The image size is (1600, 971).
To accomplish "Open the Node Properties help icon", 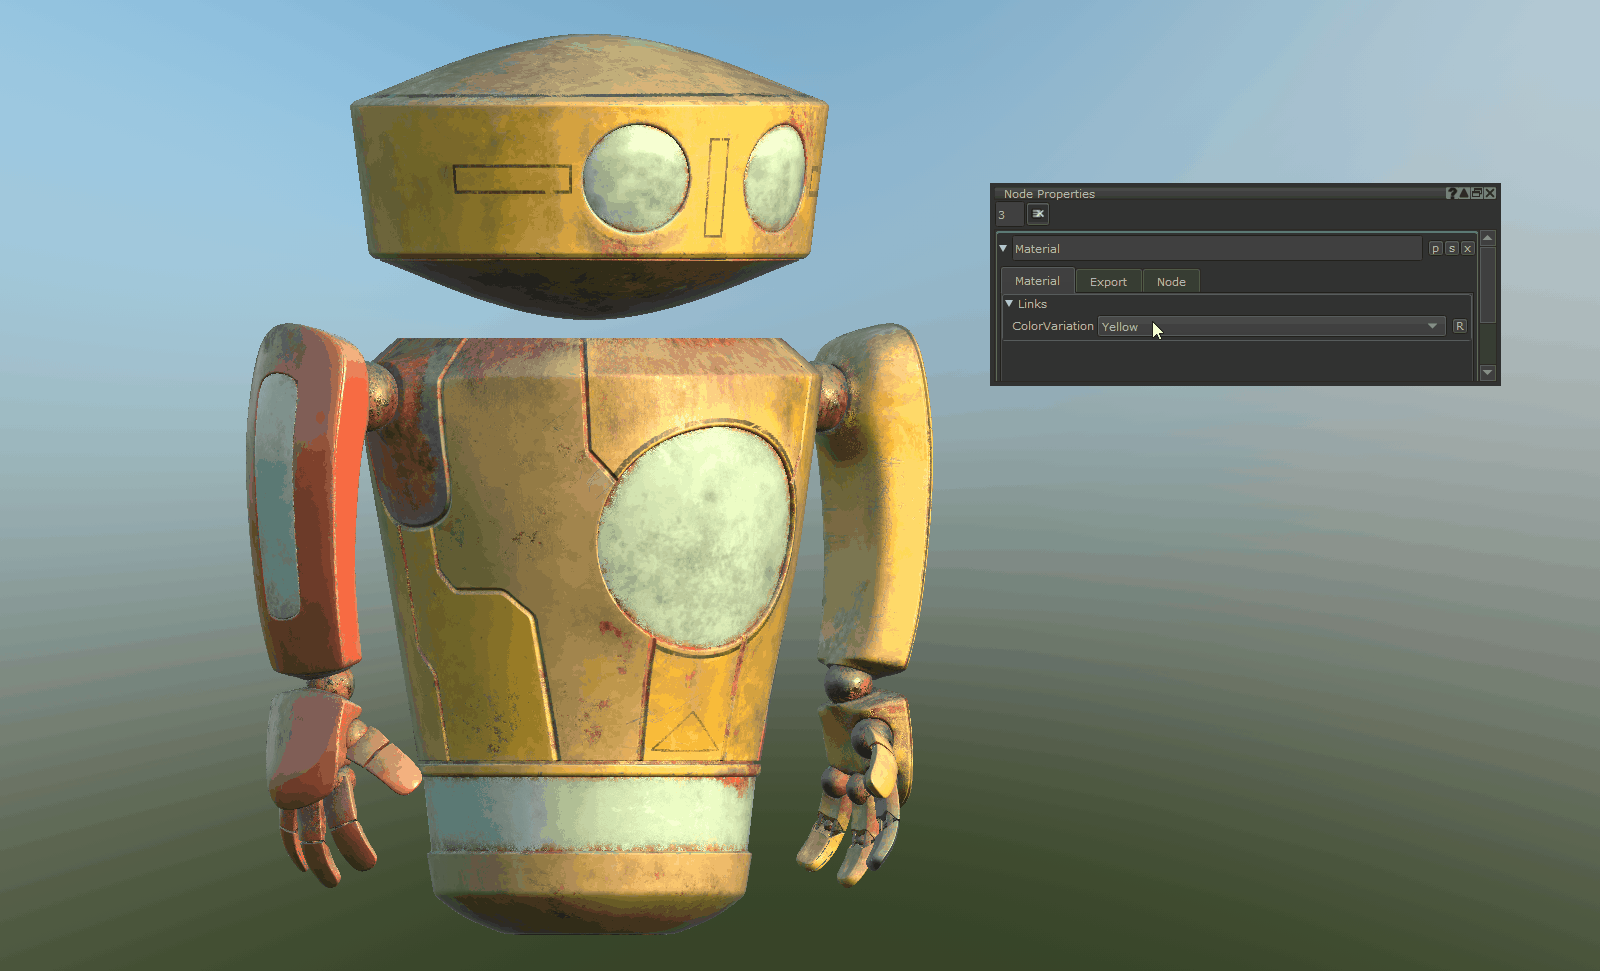I will (x=1451, y=193).
